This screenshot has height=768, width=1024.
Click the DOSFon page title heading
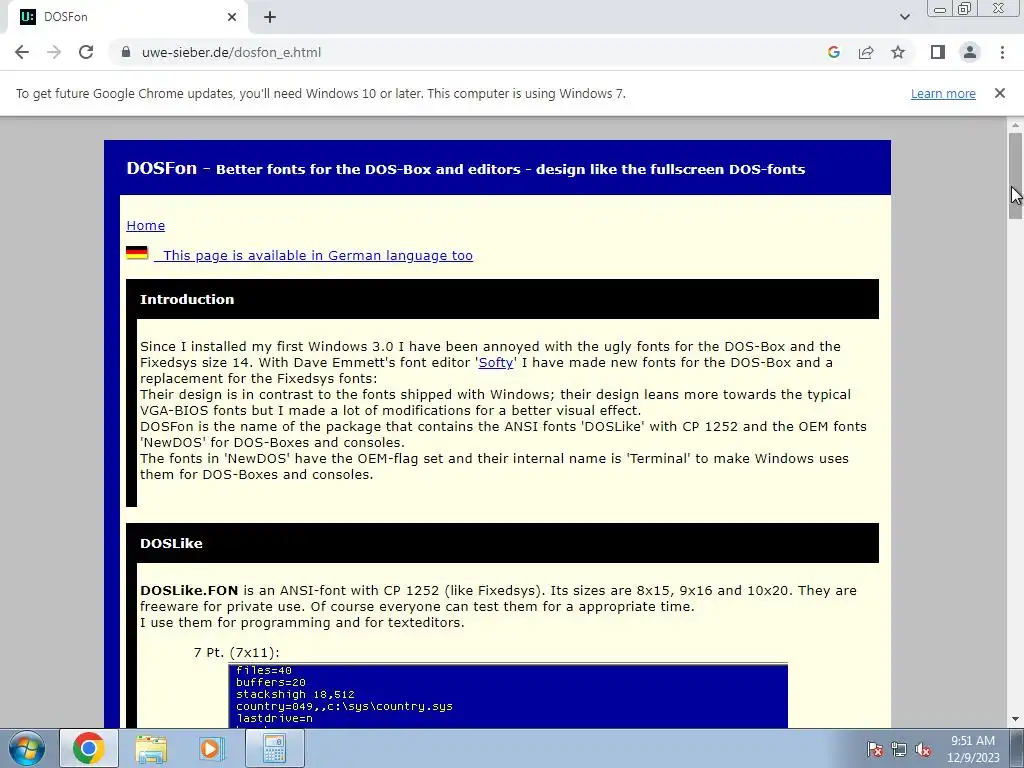[x=466, y=168]
